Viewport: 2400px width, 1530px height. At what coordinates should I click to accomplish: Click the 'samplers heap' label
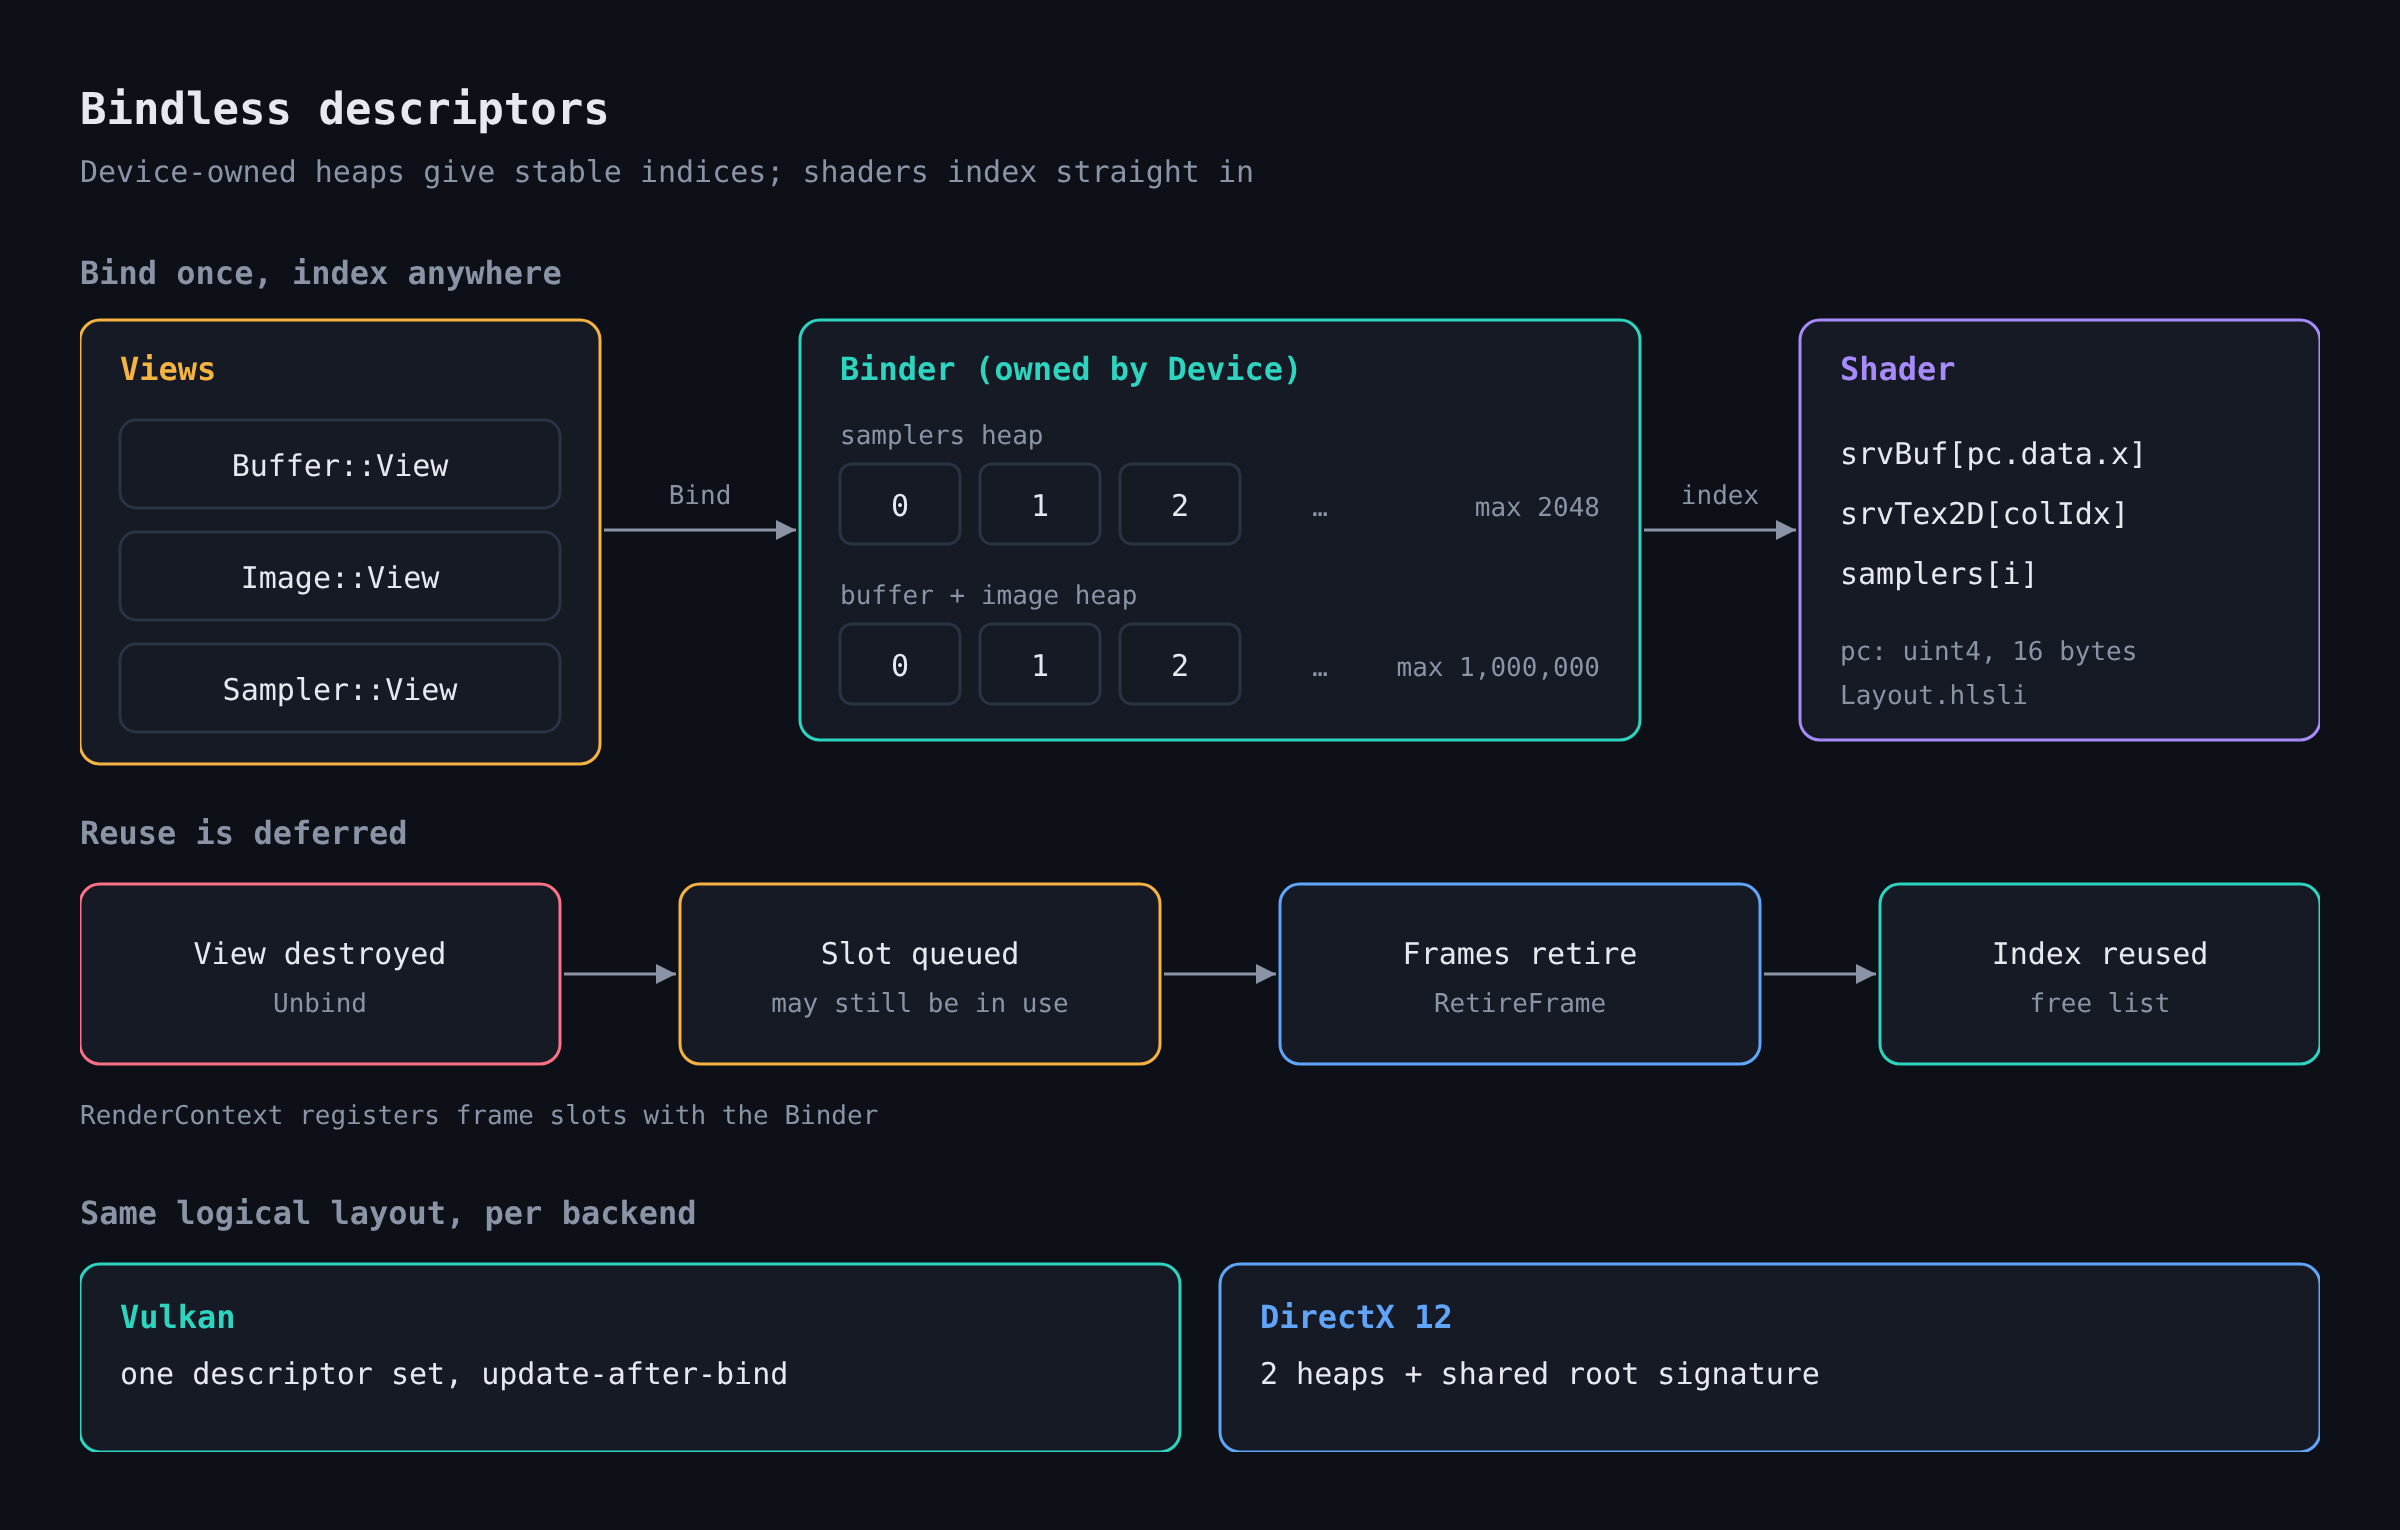(x=941, y=435)
